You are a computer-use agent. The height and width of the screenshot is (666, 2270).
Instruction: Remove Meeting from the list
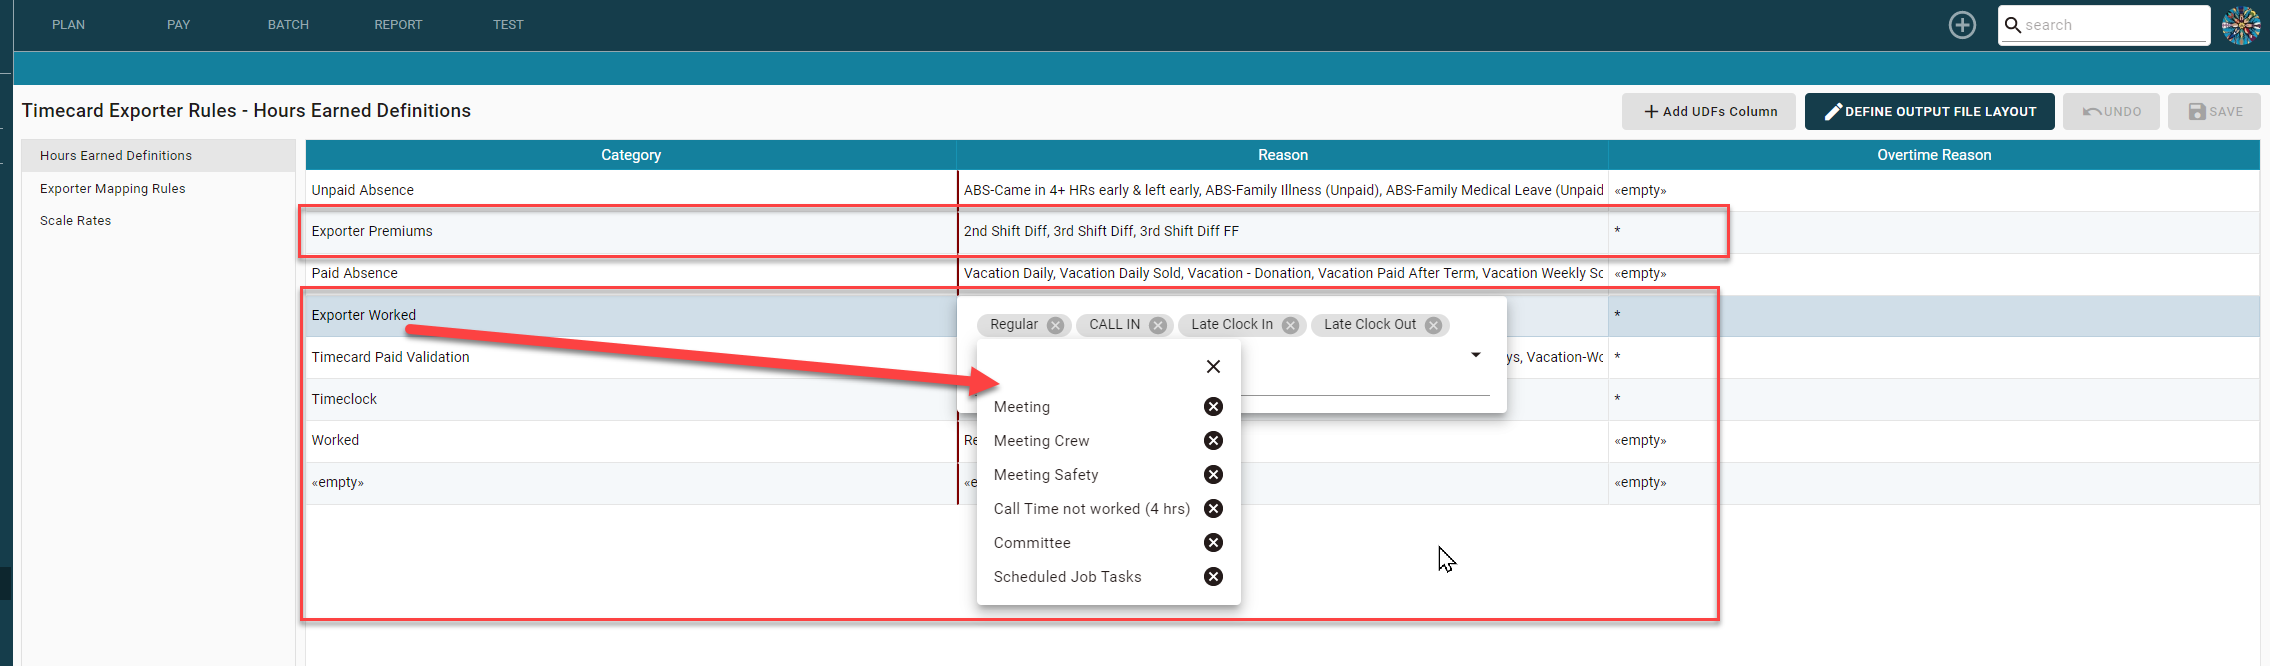(1213, 407)
